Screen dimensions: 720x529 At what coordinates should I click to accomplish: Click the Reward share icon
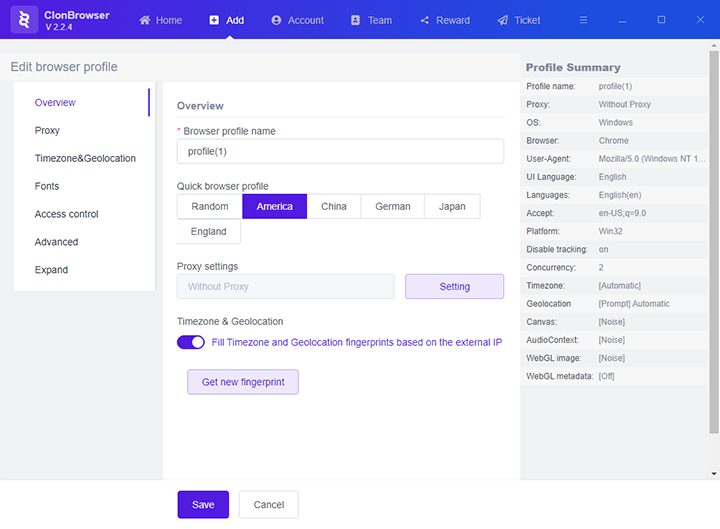pos(425,20)
